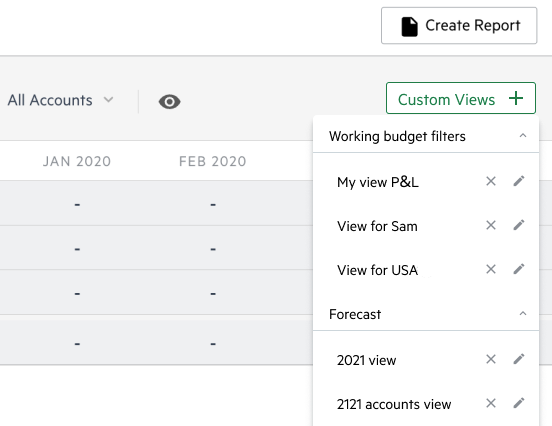Edit the My view P&L view
The width and height of the screenshot is (552, 426).
(x=519, y=181)
